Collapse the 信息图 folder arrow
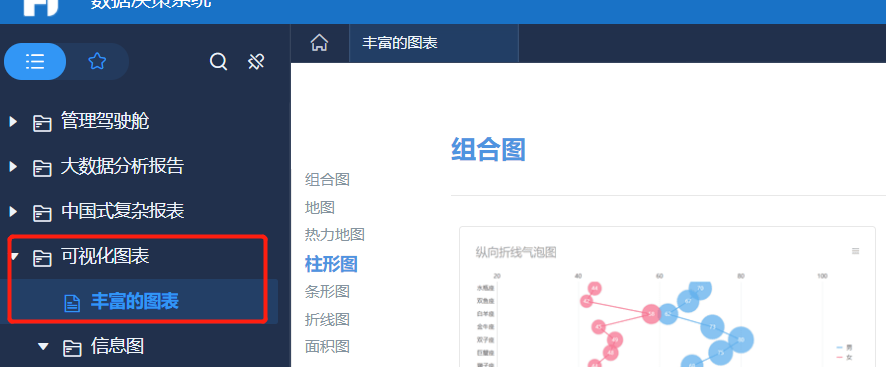 (x=44, y=346)
